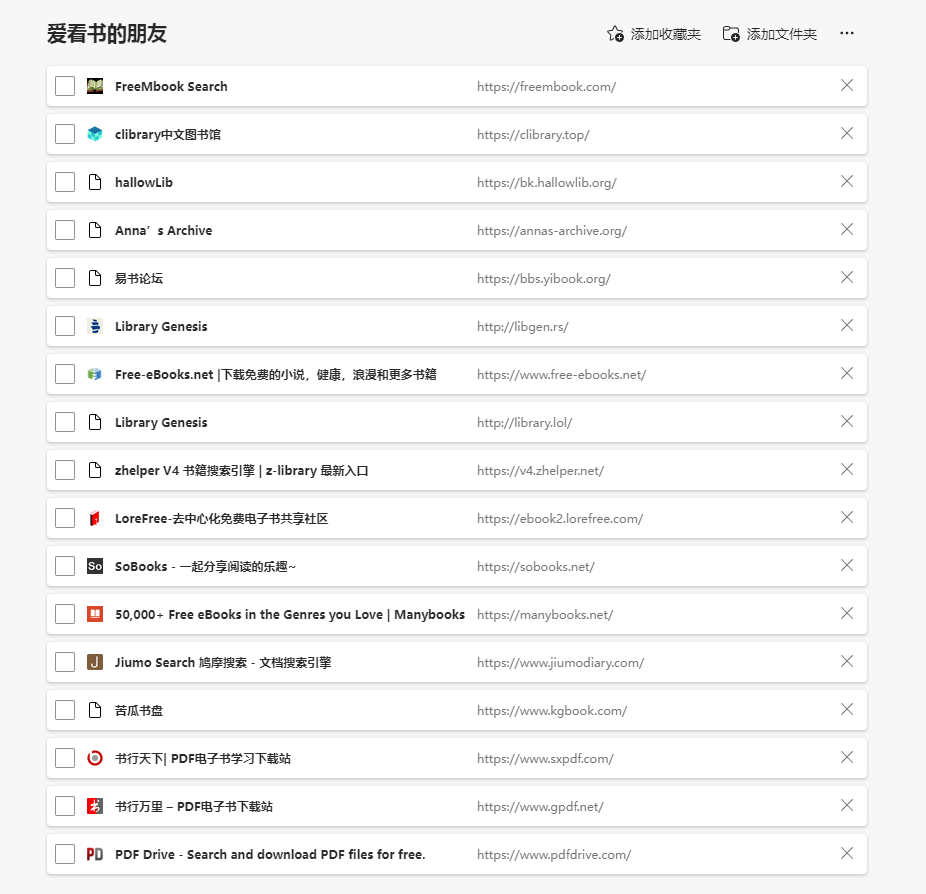Delete the hallowLib favorite entry
Screen dimensions: 926x894
point(847,181)
